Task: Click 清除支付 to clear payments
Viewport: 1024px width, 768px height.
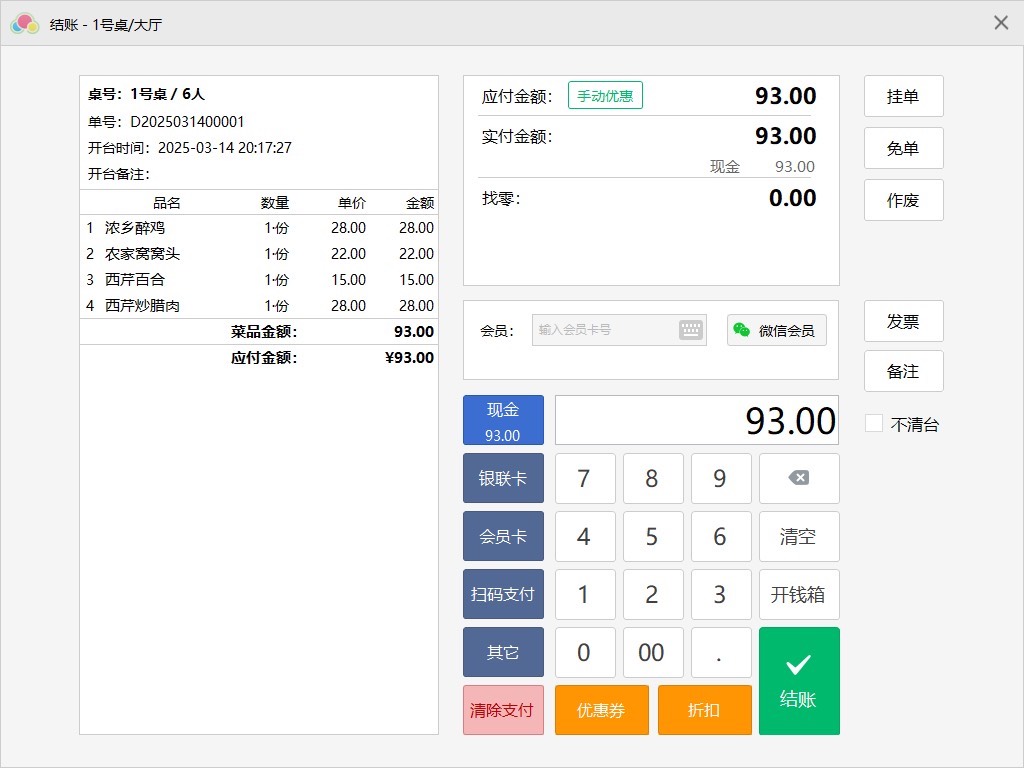Action: [x=503, y=711]
